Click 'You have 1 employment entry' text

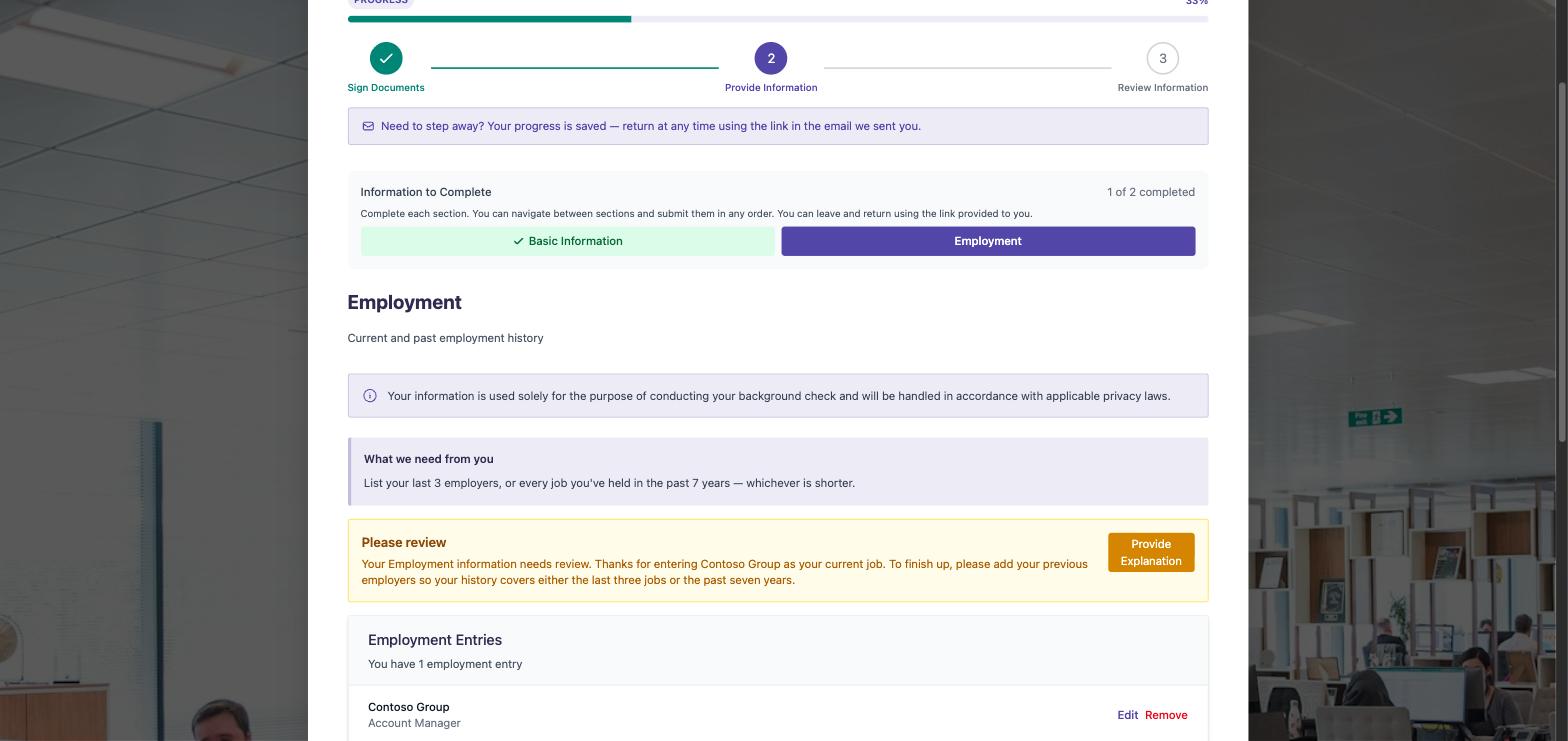445,664
